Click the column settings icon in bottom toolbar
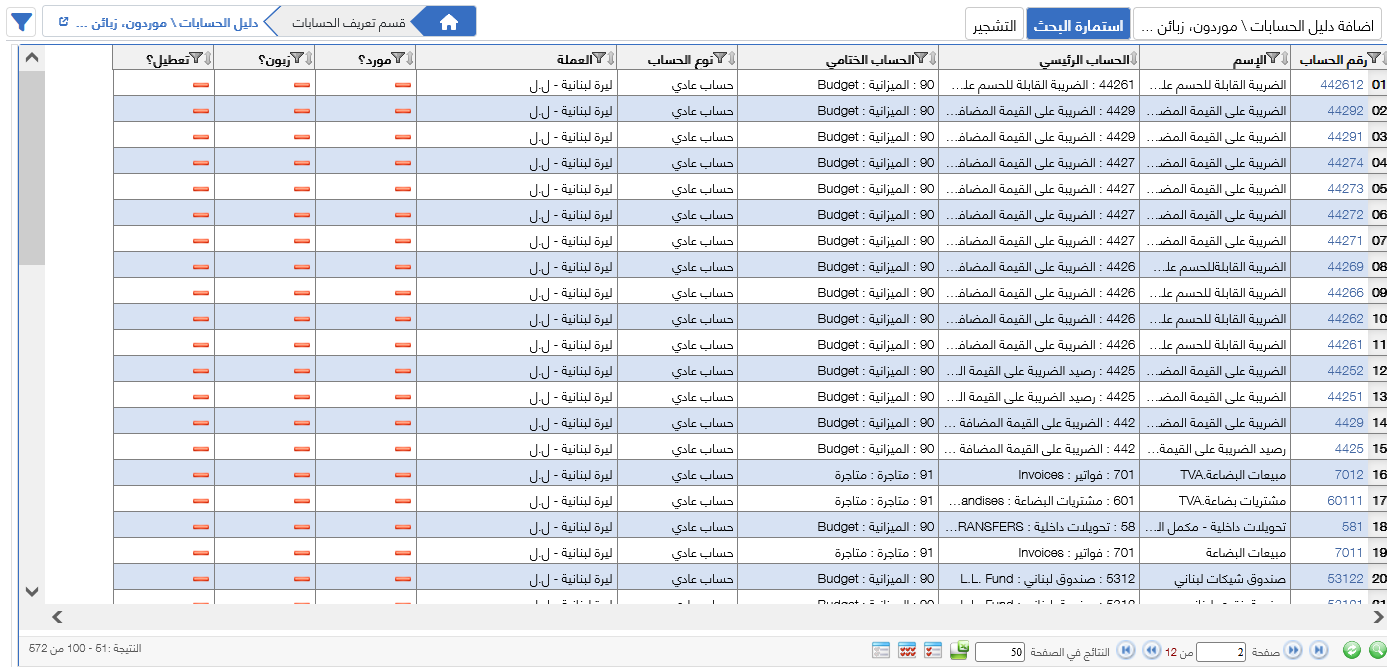 tap(879, 648)
